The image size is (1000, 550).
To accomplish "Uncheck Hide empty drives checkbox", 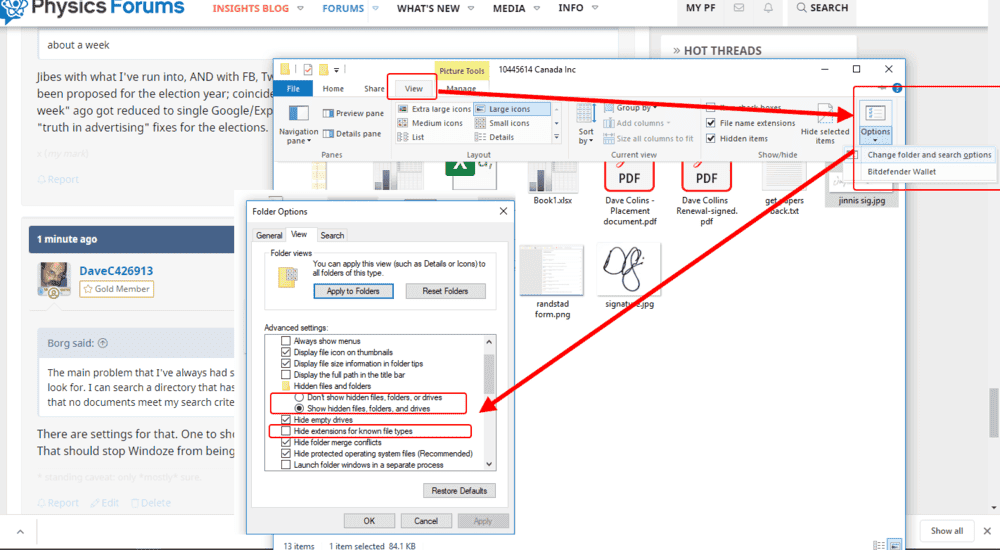I will coord(286,420).
